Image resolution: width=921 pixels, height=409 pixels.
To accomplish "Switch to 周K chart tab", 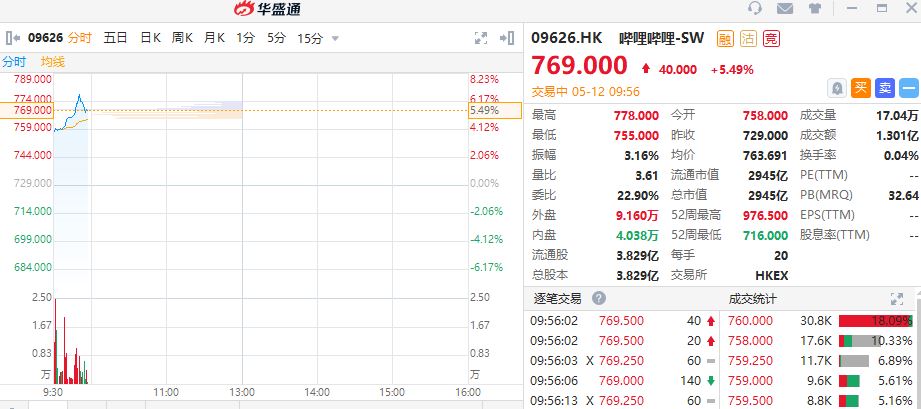I will point(182,38).
